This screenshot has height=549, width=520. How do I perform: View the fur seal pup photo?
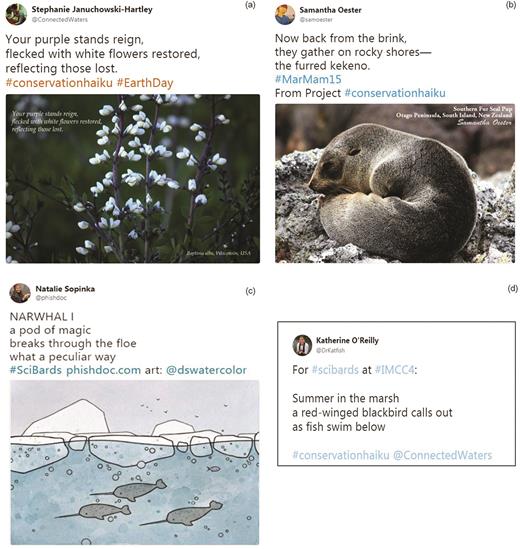(395, 183)
